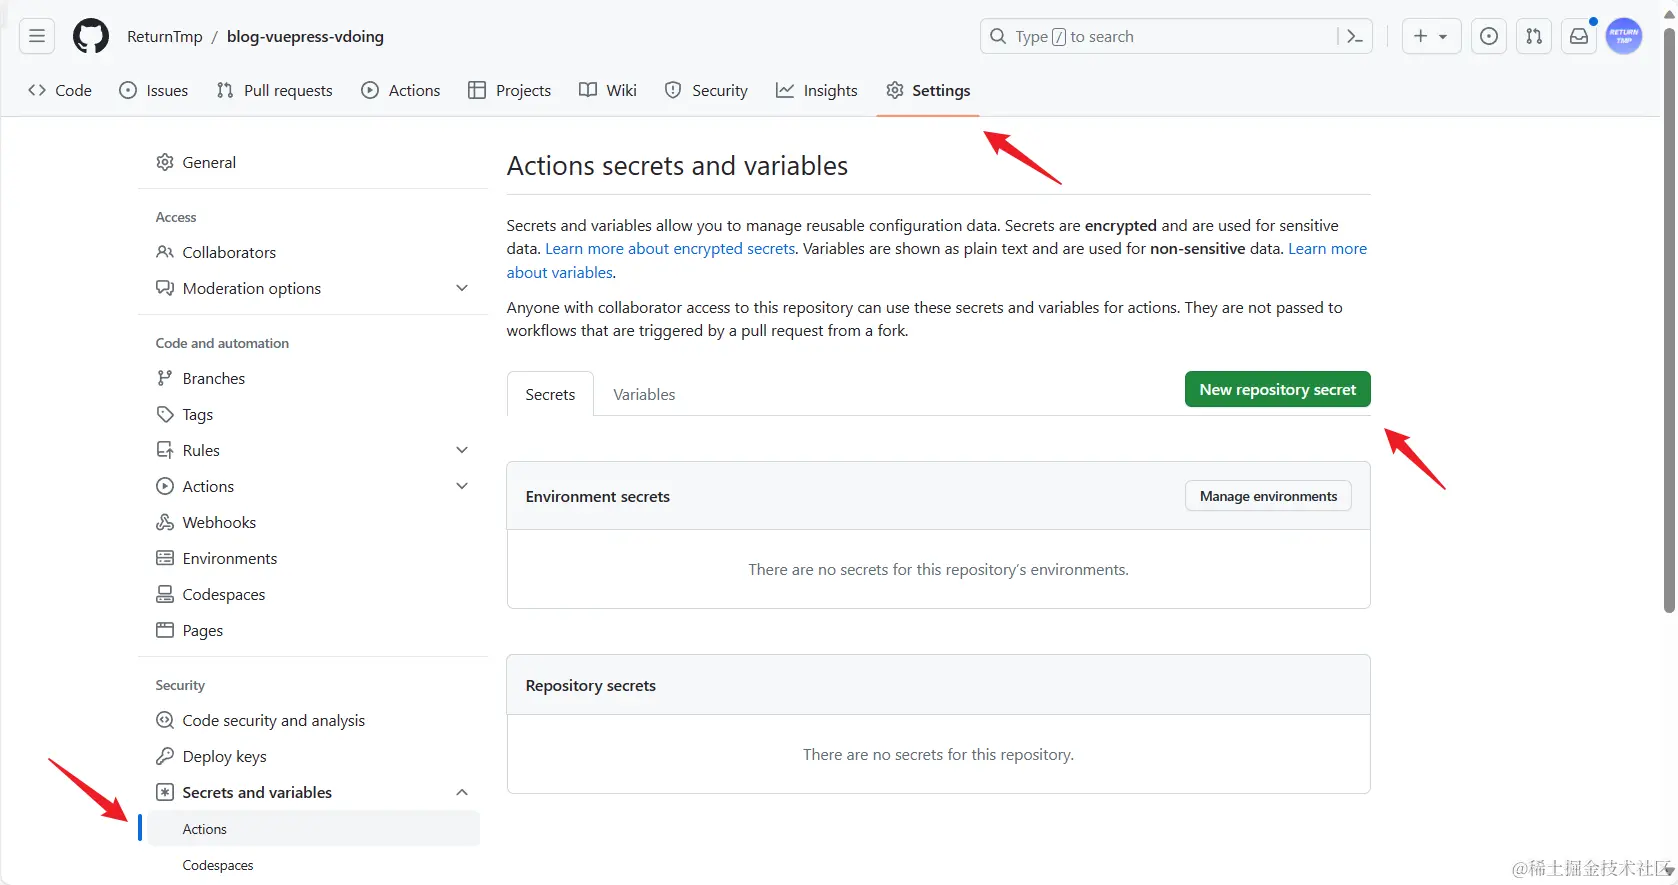Expand the sidebar Actions chevron under Code and automation
This screenshot has height=885, width=1678.
tap(462, 486)
